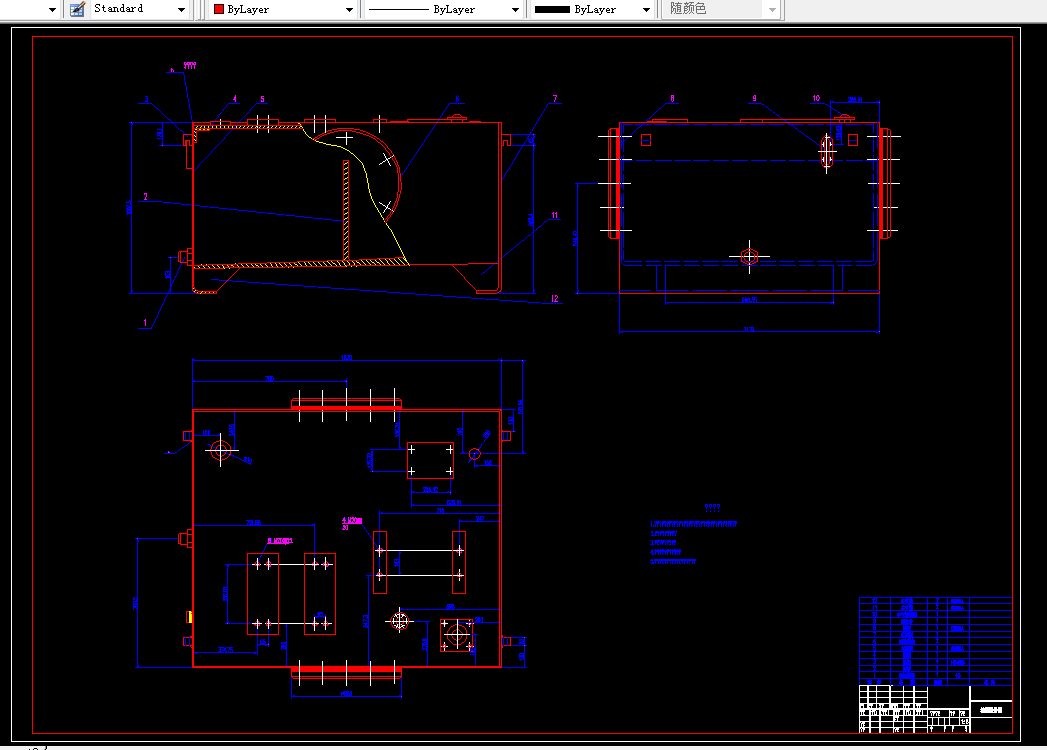Open the 随颜色 plot style dropdown

click(720, 9)
